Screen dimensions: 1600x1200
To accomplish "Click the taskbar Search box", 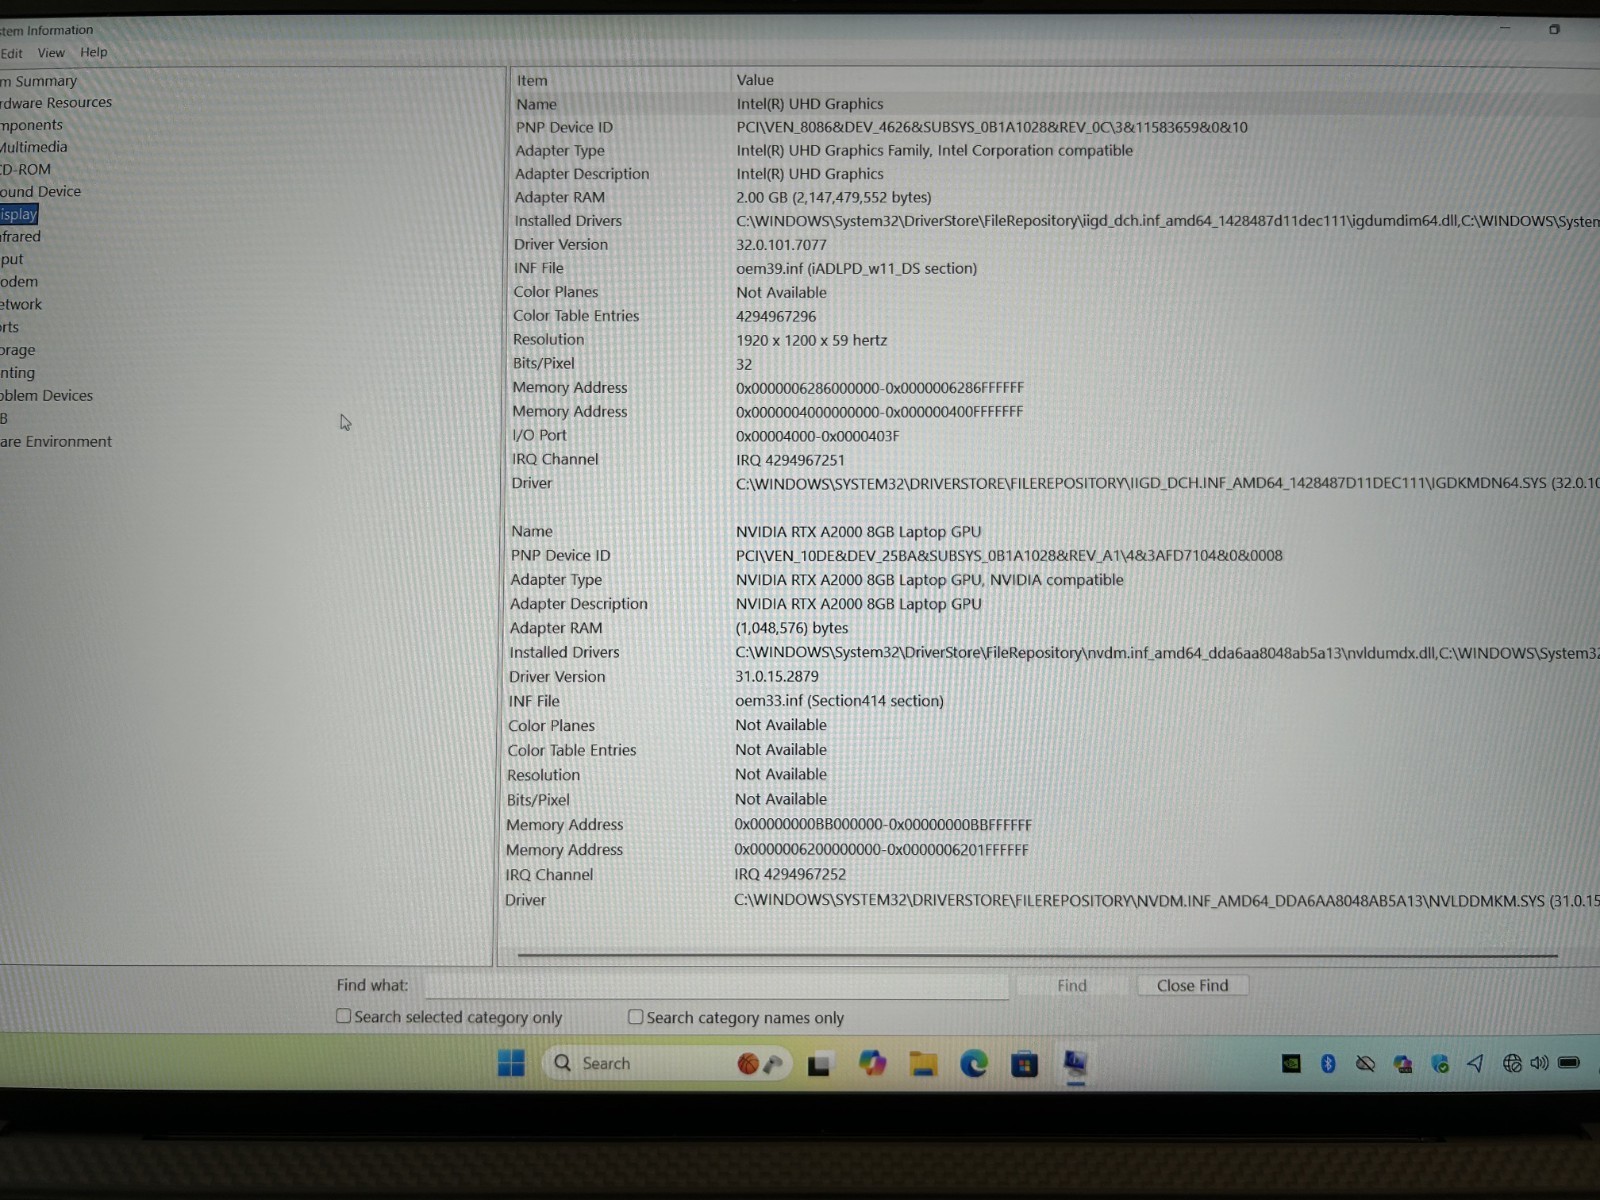I will pos(666,1064).
